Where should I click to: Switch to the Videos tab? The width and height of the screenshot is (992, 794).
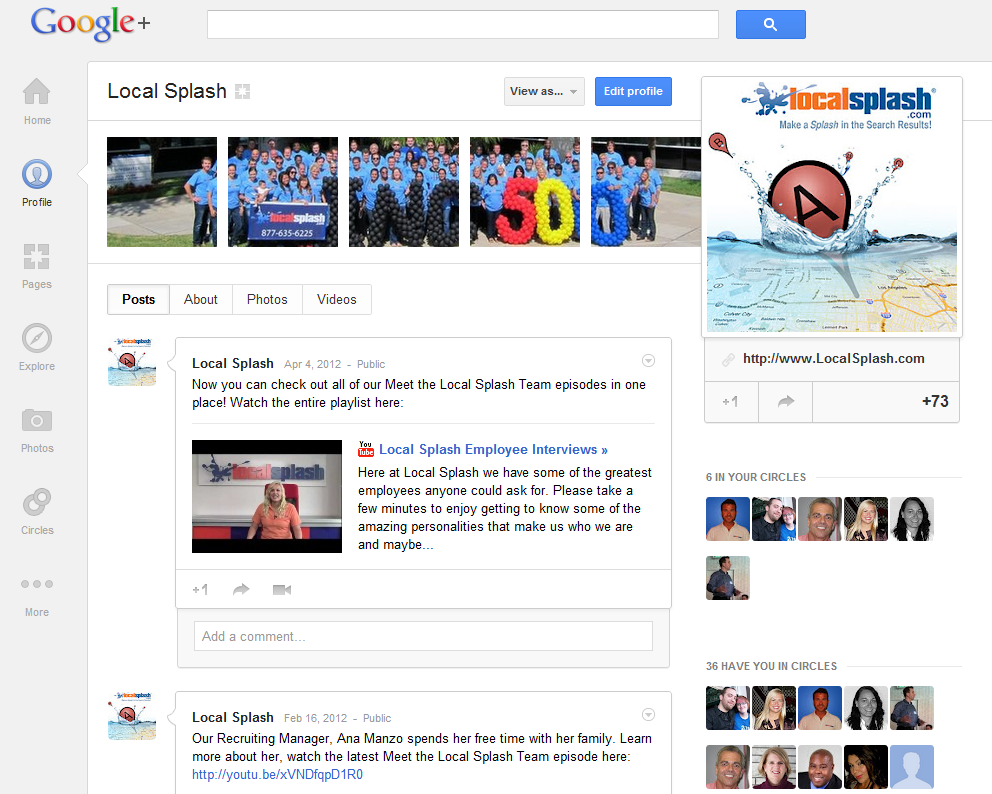[336, 299]
